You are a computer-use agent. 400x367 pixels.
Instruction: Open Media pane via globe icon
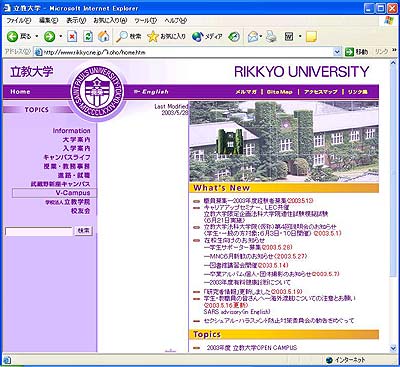198,36
